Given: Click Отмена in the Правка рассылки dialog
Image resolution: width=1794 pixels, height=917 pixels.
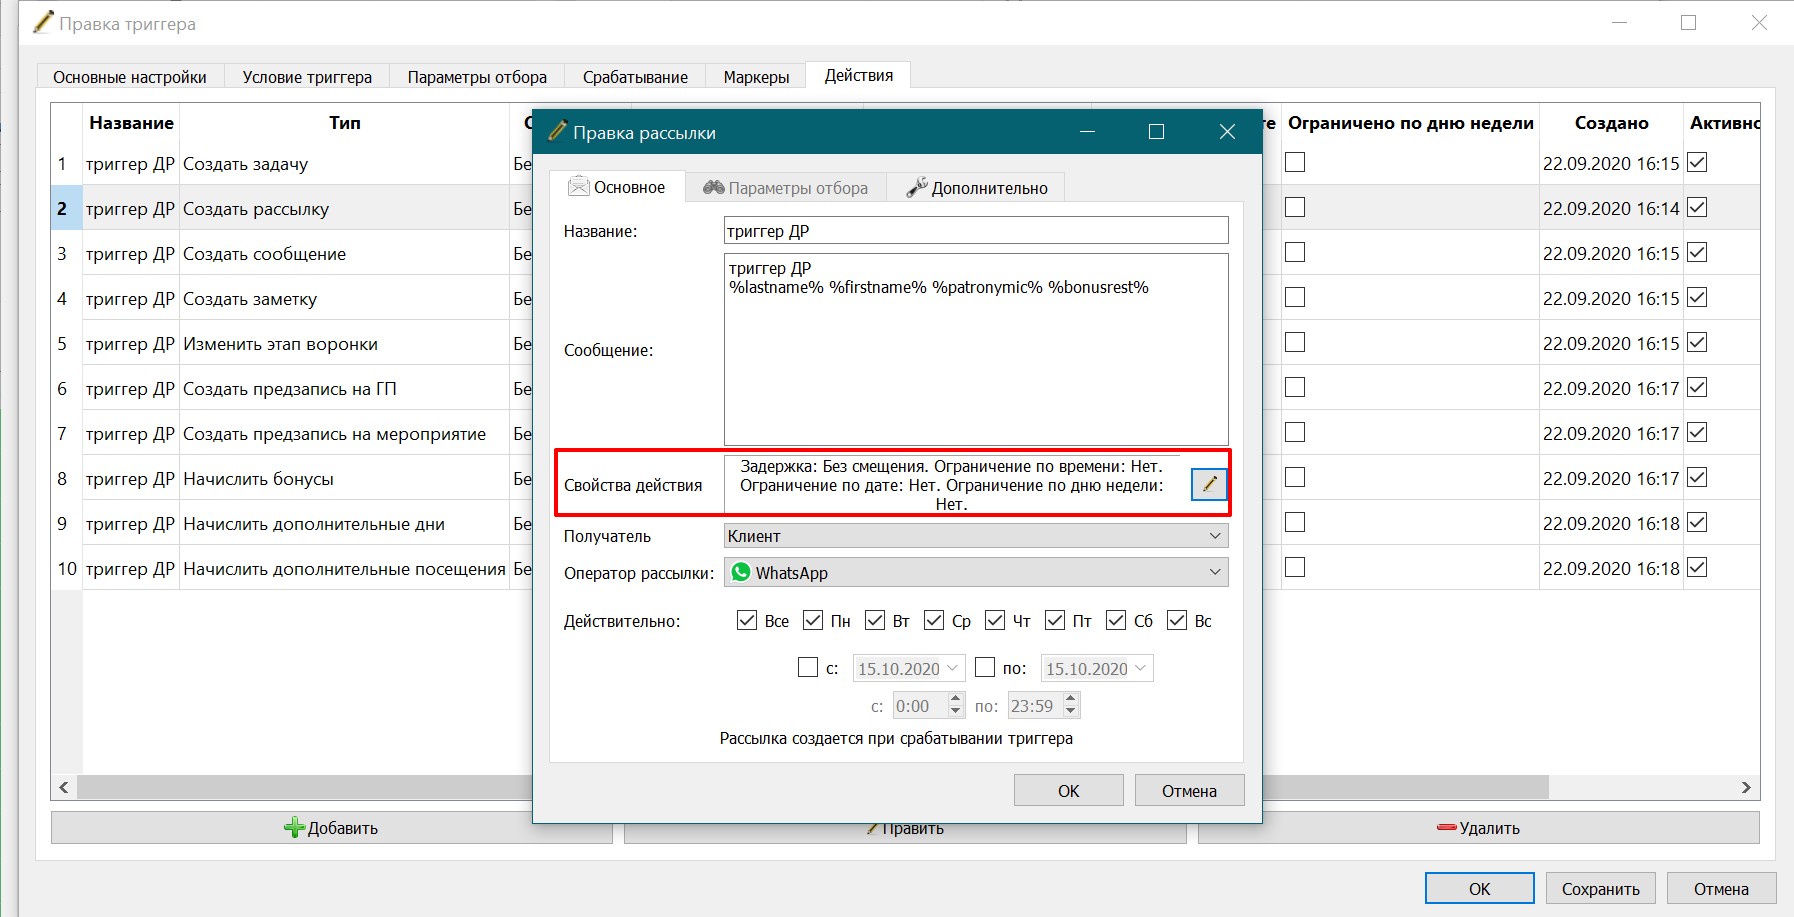Looking at the screenshot, I should coord(1189,791).
